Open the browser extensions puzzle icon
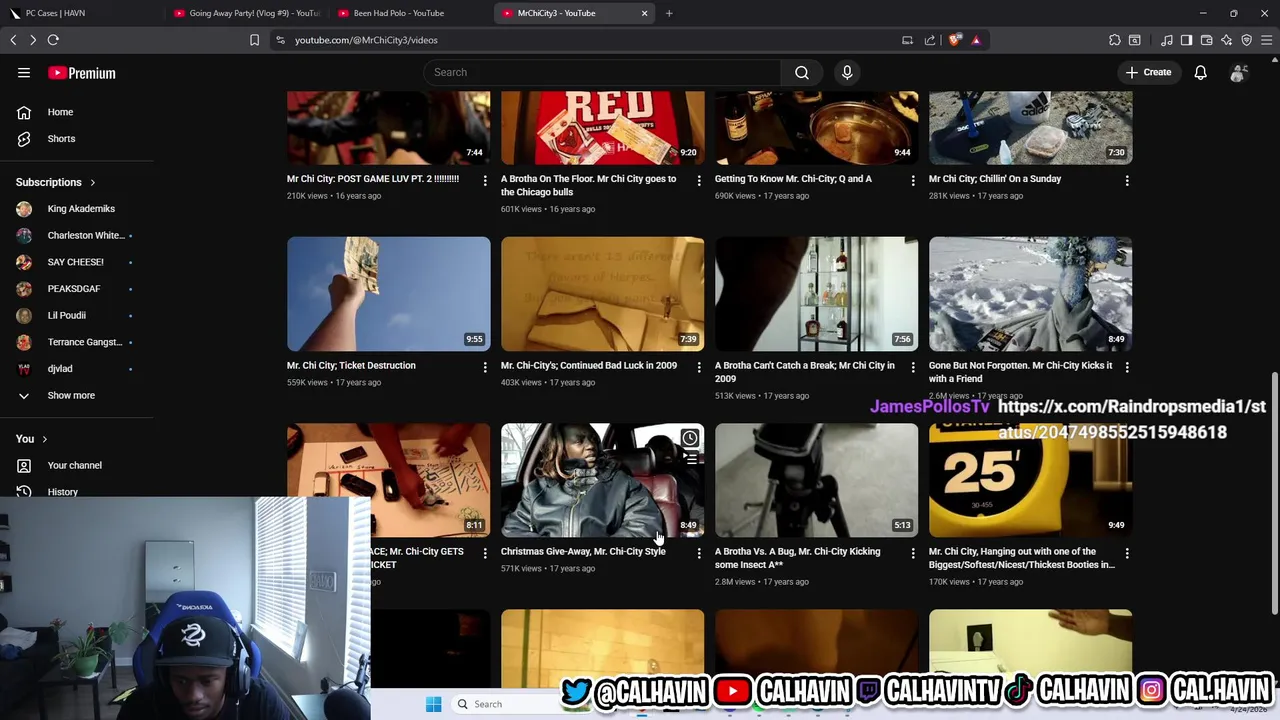Image resolution: width=1280 pixels, height=720 pixels. tap(1115, 40)
